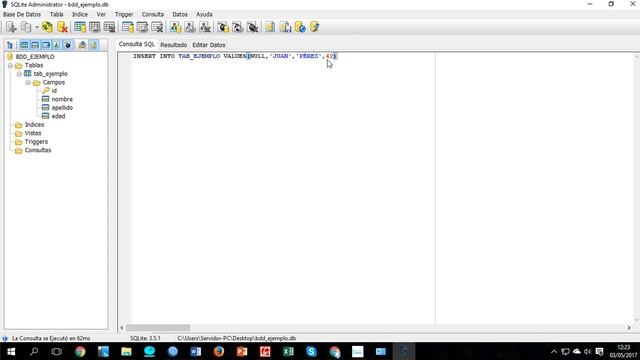Image resolution: width=640 pixels, height=360 pixels.
Task: Toggle the letter A filter in left panel
Action: [x=57, y=45]
